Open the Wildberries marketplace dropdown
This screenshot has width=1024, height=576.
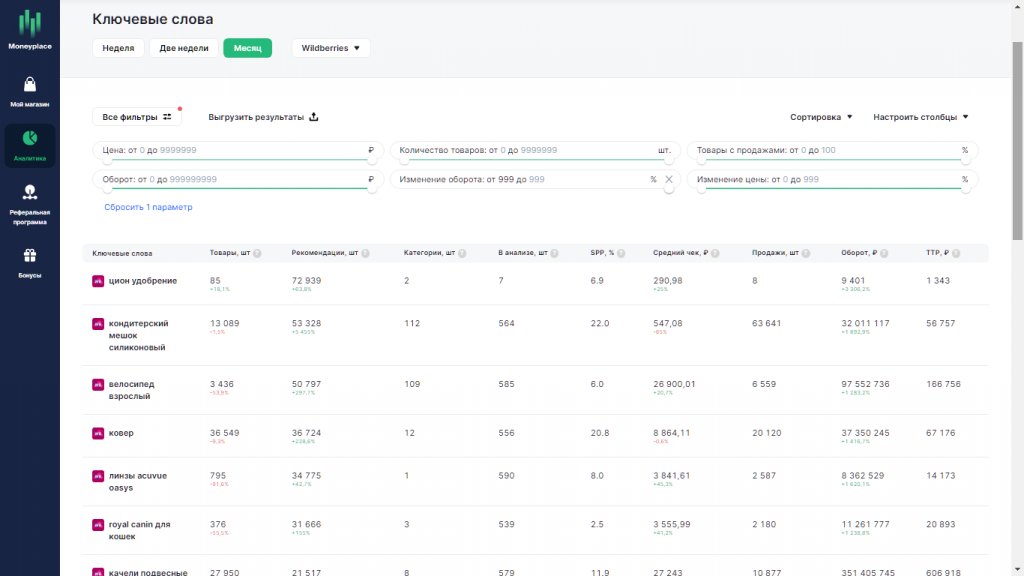tap(330, 47)
